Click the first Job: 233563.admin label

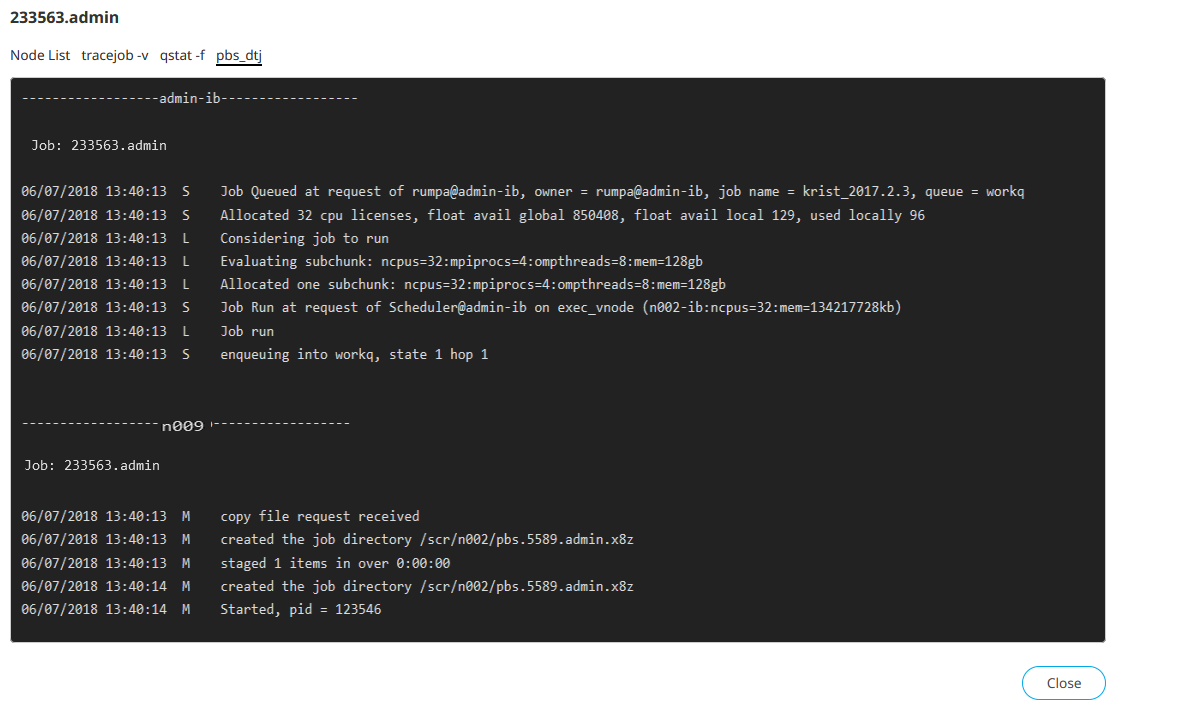(x=99, y=145)
